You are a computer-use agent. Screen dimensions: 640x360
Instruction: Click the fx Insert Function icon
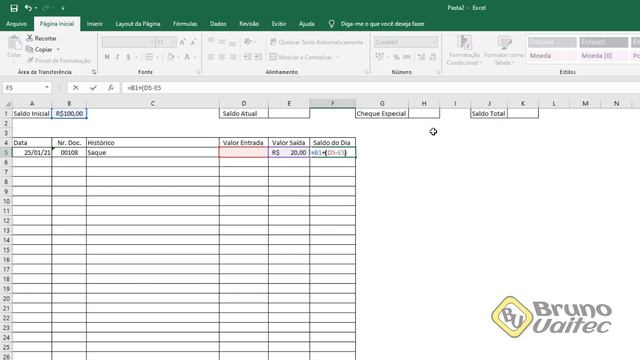[111, 88]
